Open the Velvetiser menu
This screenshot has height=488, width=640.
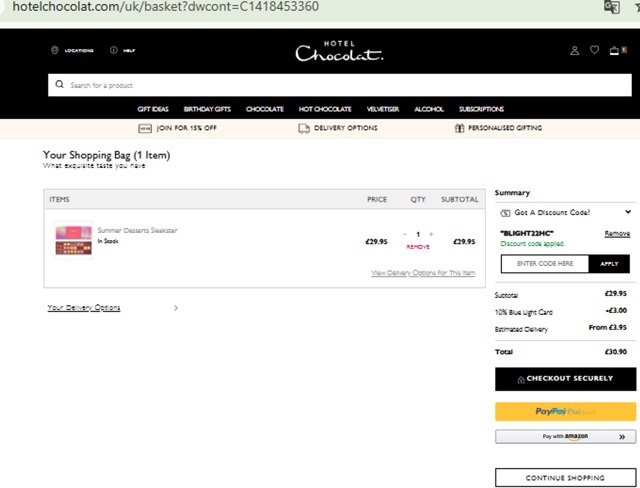[382, 109]
